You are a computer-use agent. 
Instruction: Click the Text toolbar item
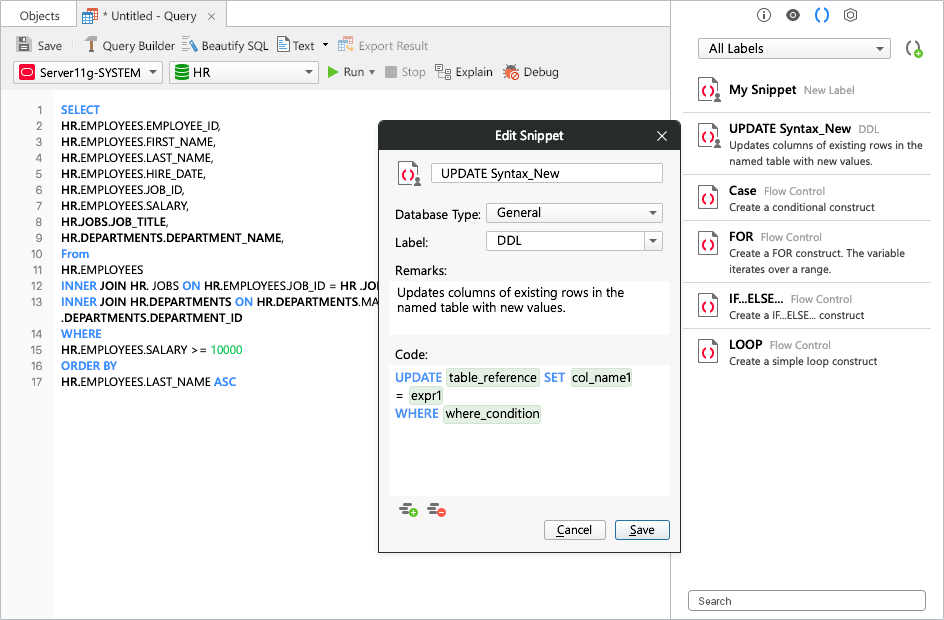[x=296, y=45]
